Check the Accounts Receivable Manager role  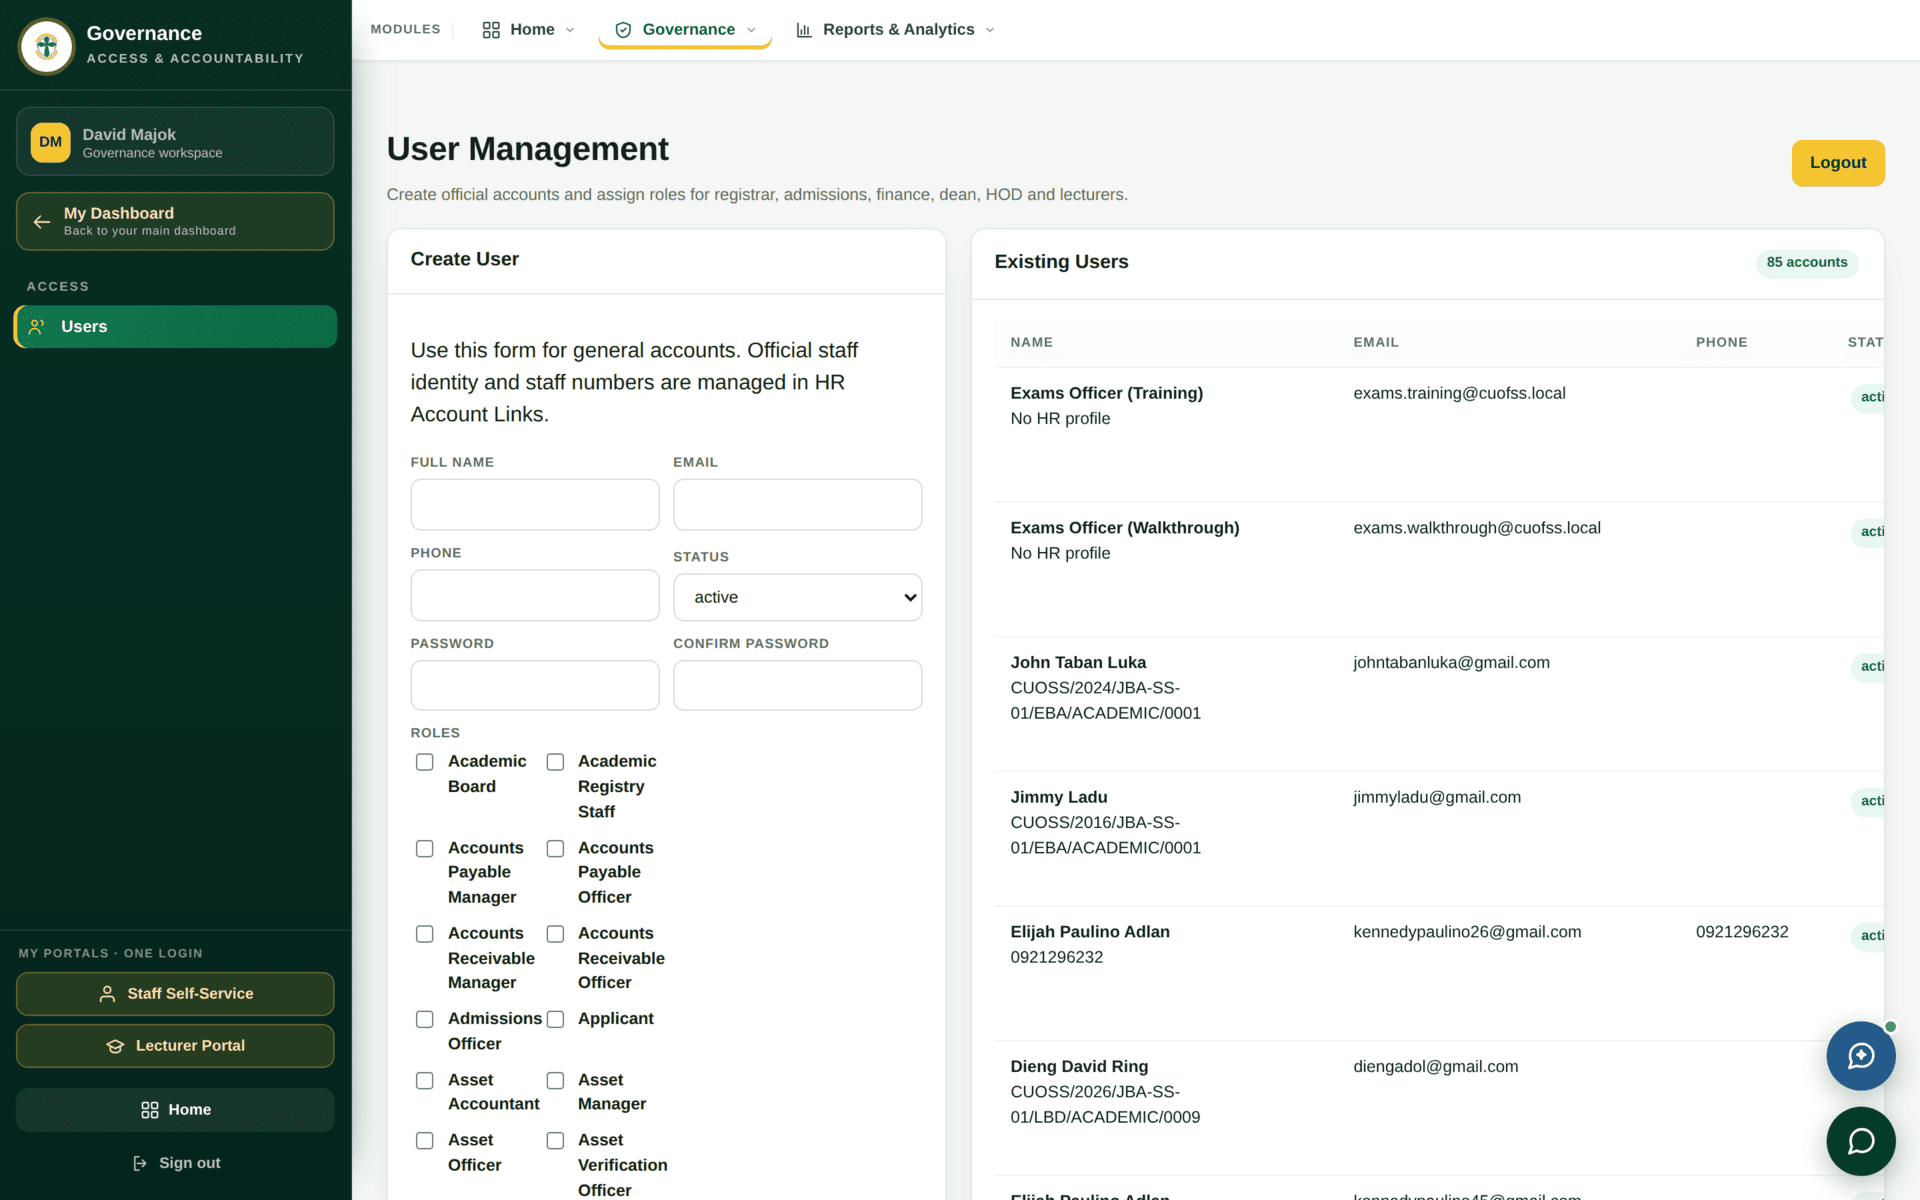click(425, 934)
